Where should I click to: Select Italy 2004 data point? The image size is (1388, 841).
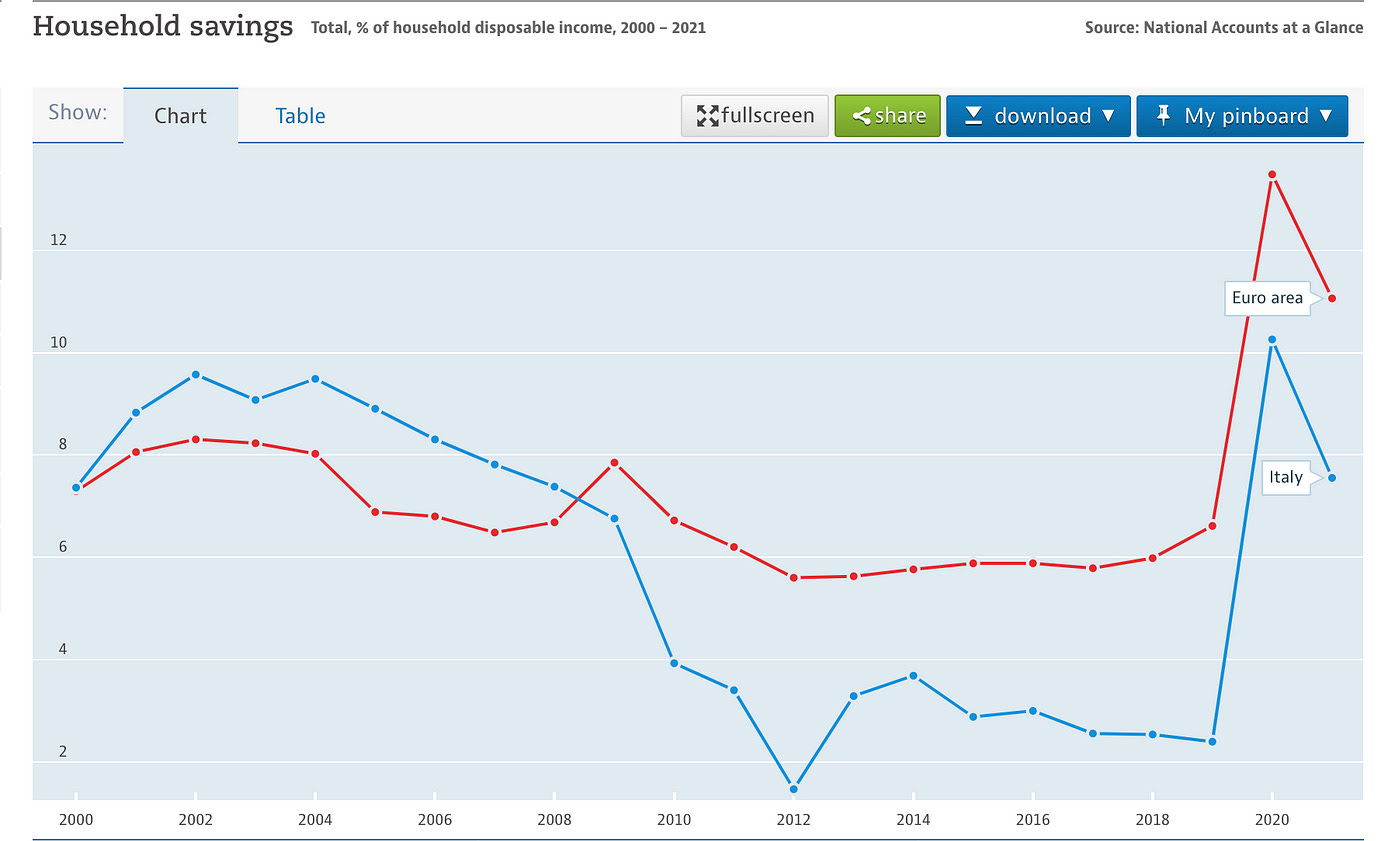click(315, 379)
